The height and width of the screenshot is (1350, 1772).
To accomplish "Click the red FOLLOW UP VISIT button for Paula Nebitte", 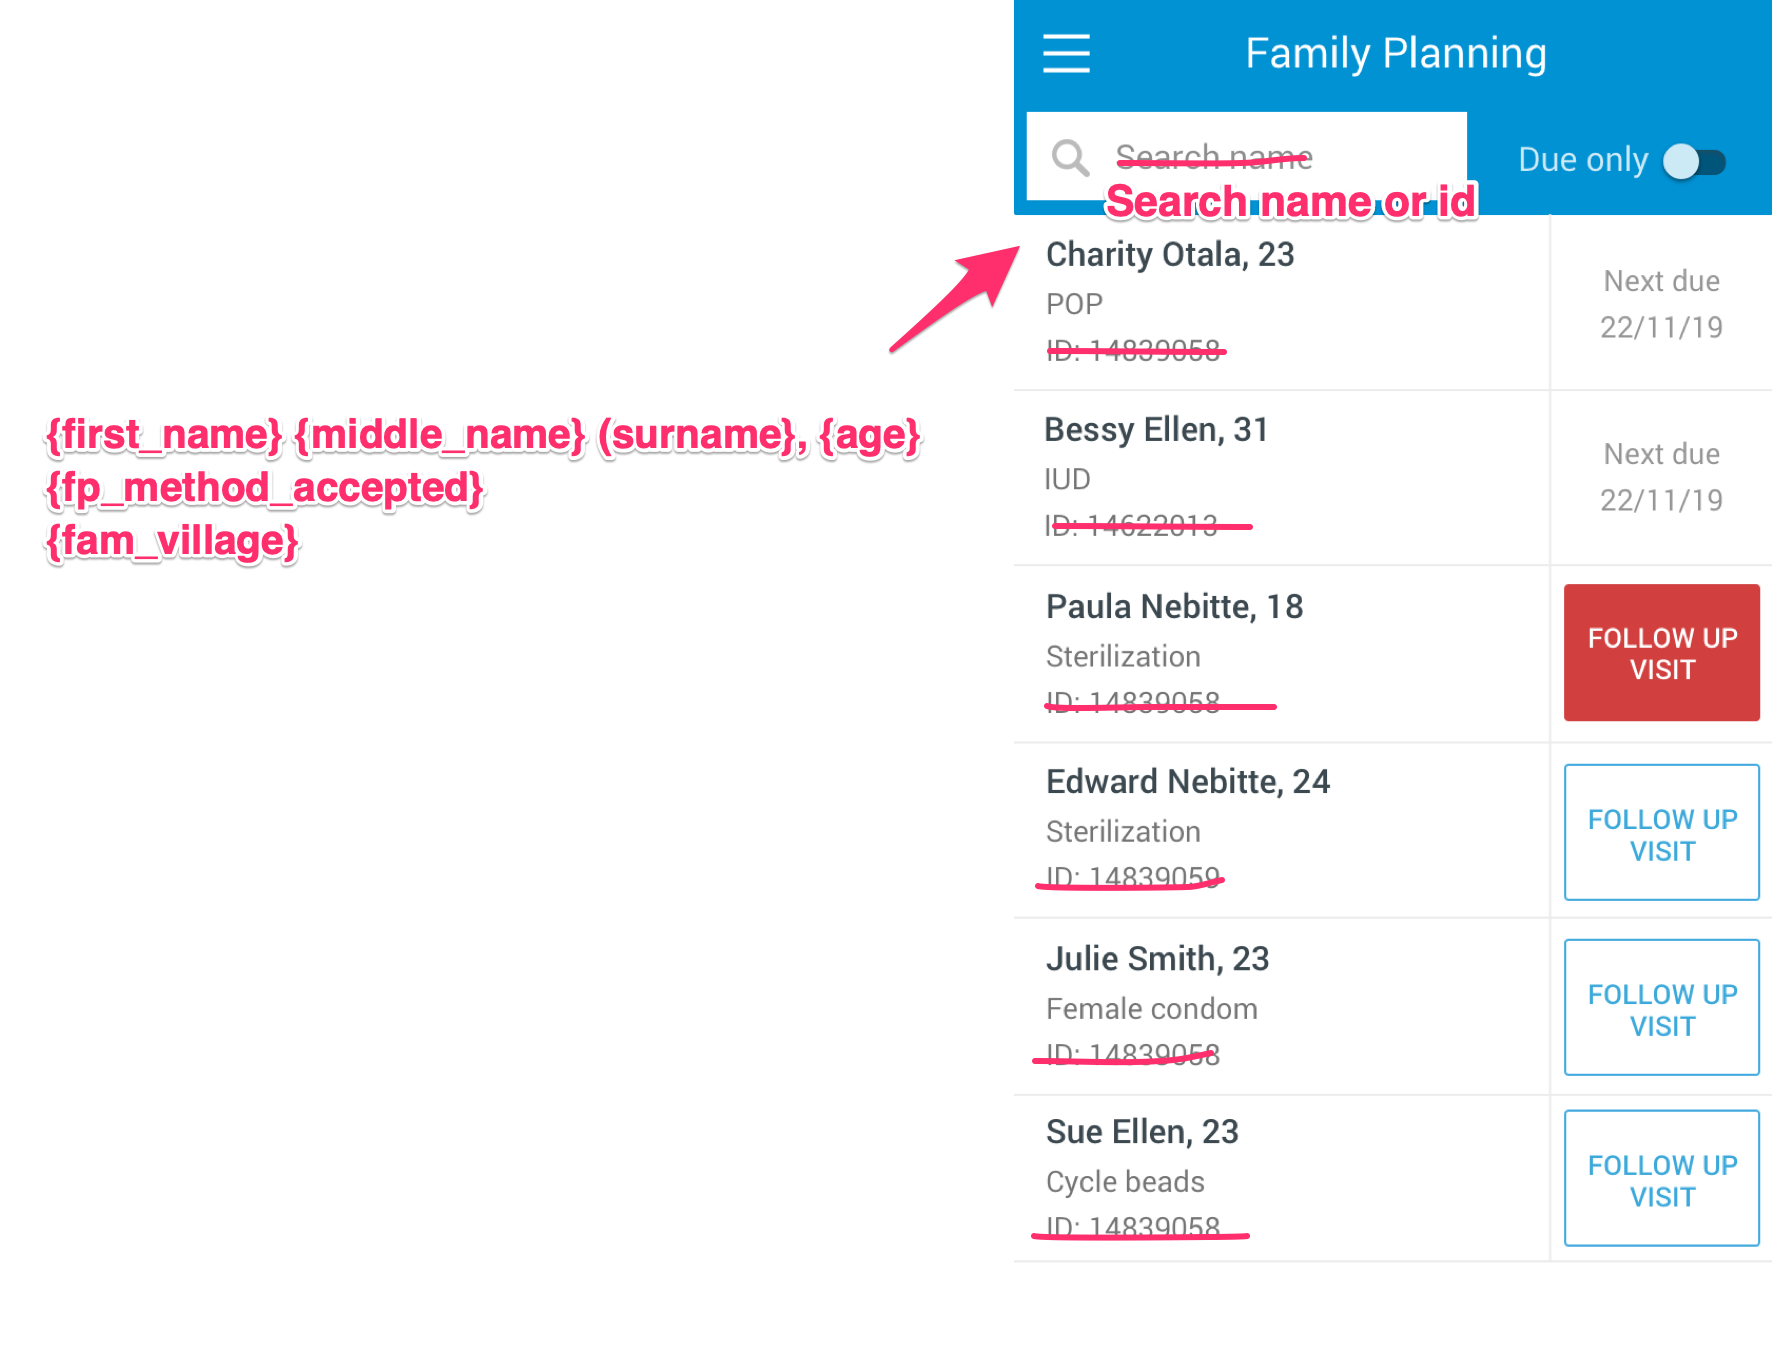I will click(1660, 652).
